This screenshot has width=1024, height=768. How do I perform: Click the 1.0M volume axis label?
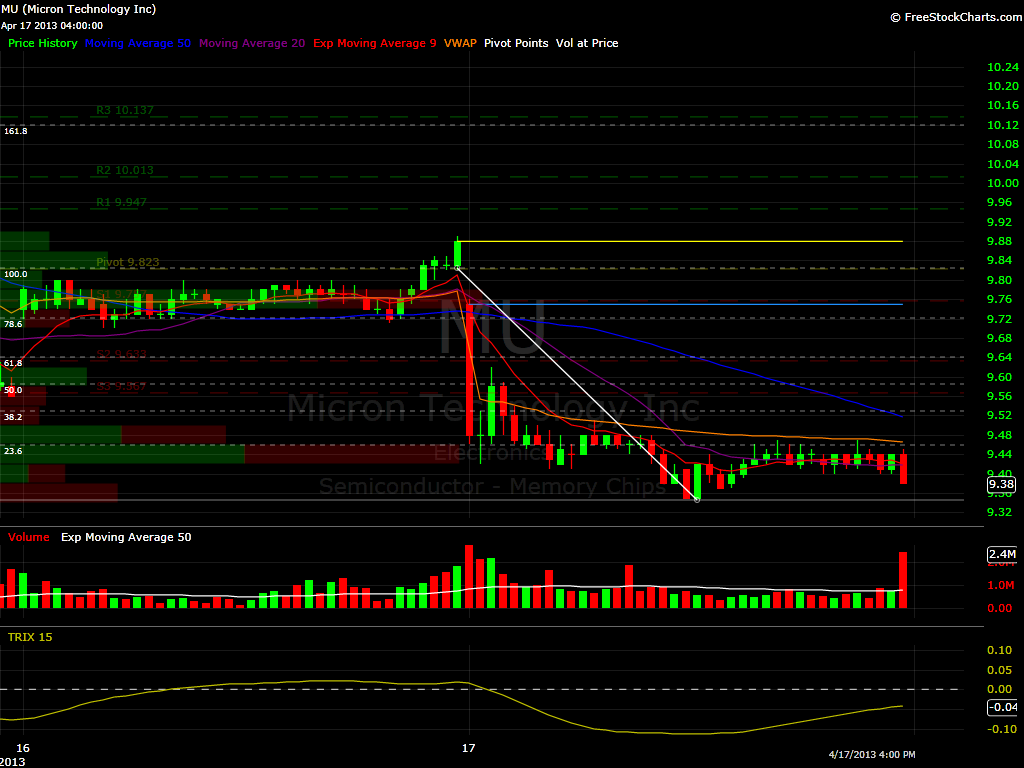click(1000, 585)
